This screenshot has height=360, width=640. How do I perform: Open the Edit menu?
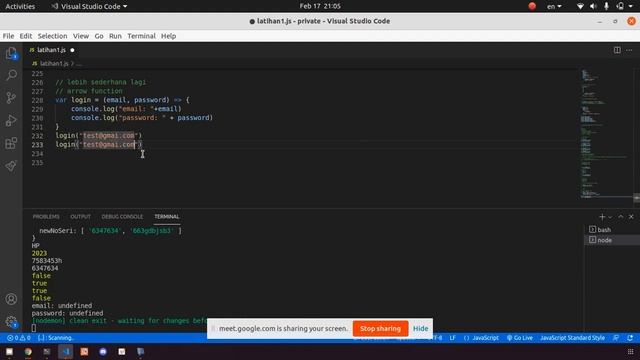tap(26, 36)
